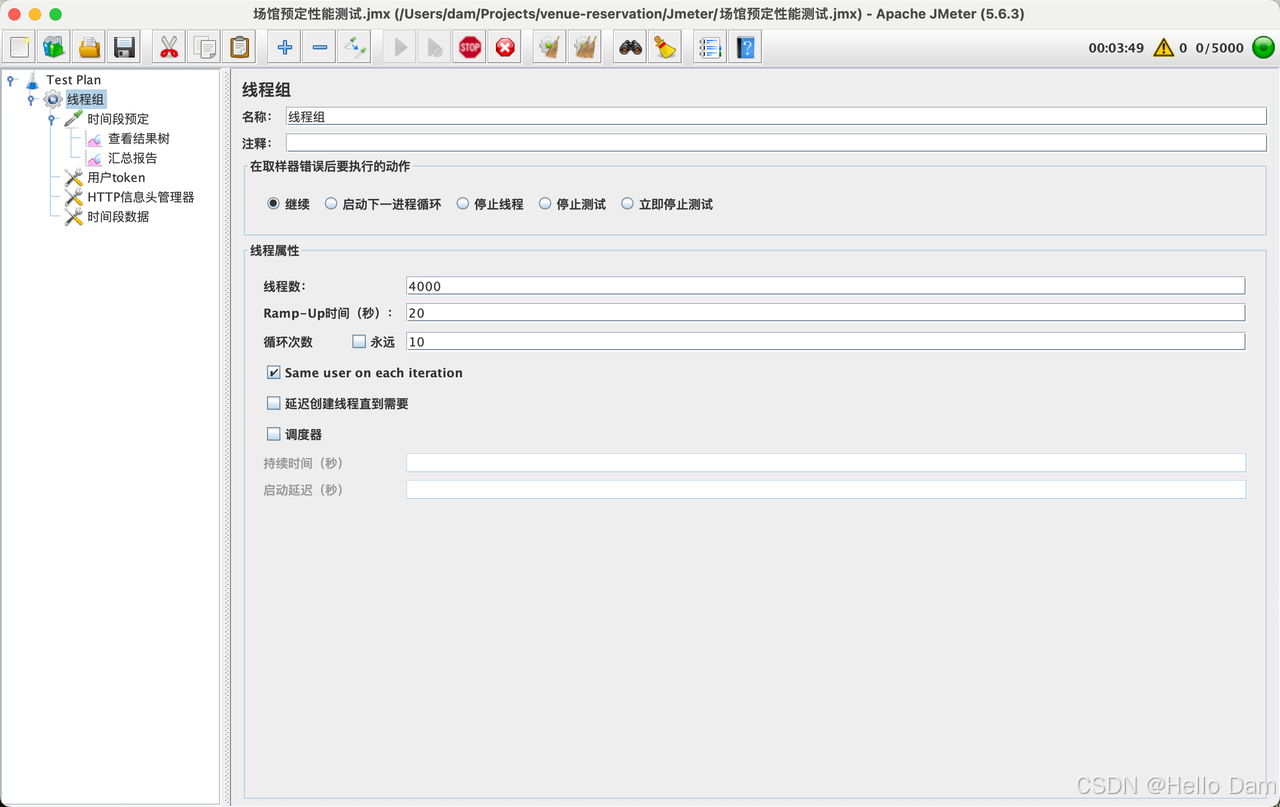Click the green running status indicator
This screenshot has width=1280, height=807.
[x=1263, y=47]
